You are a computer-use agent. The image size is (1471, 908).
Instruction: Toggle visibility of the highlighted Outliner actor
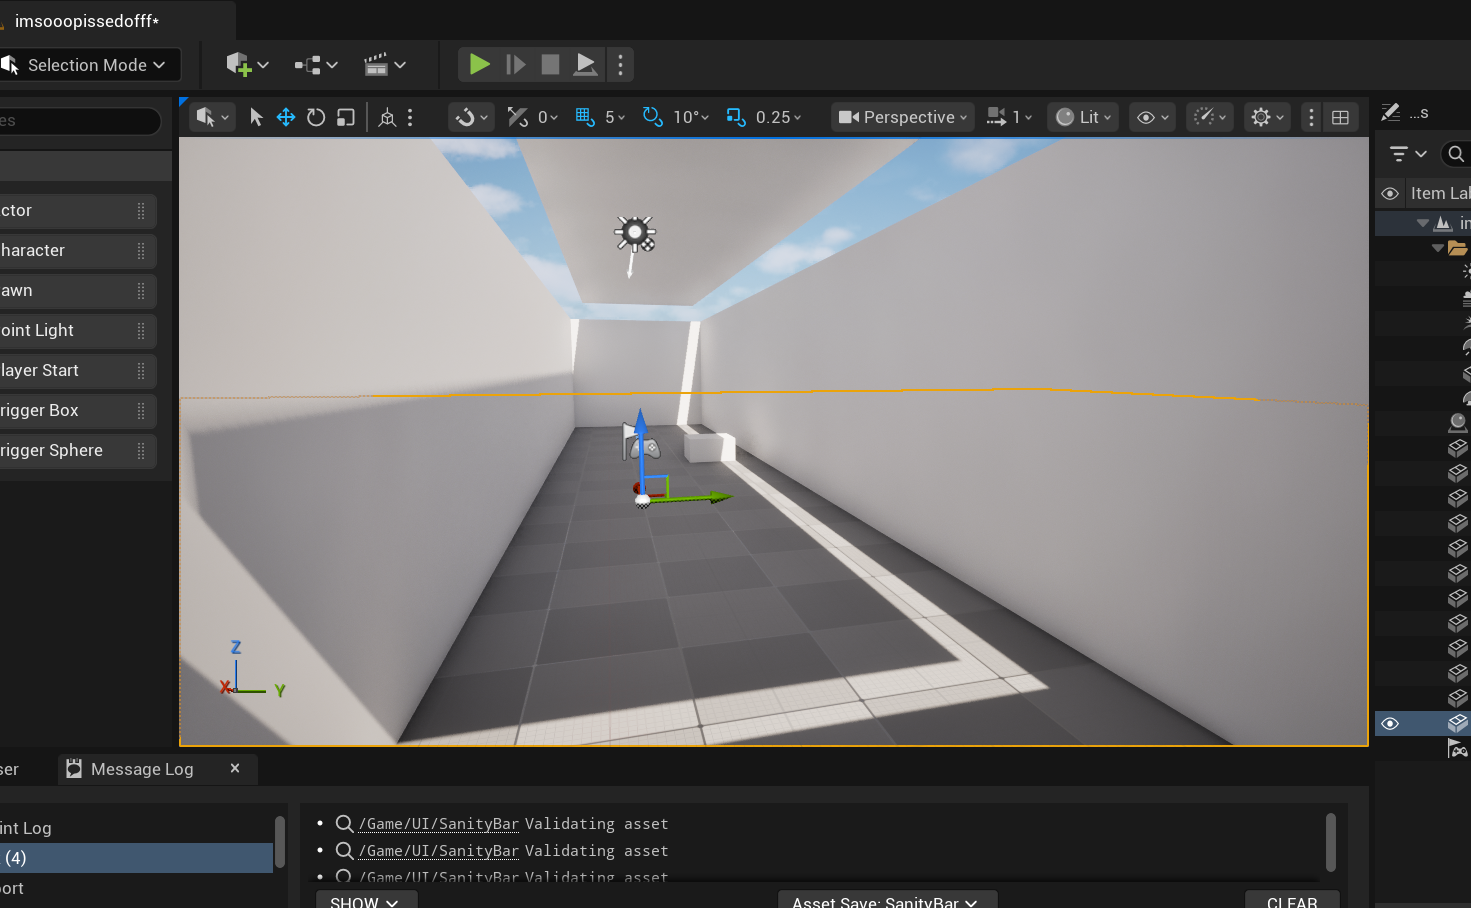coord(1390,723)
